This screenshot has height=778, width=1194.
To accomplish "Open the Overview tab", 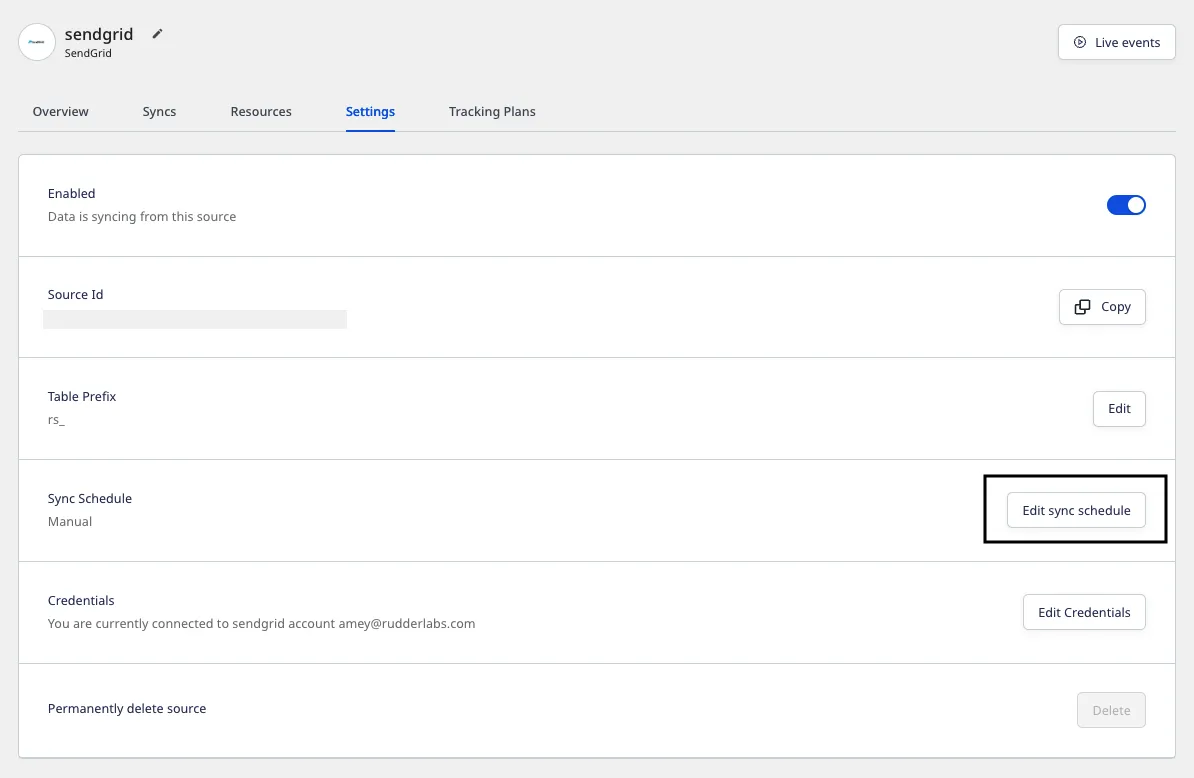I will (60, 111).
